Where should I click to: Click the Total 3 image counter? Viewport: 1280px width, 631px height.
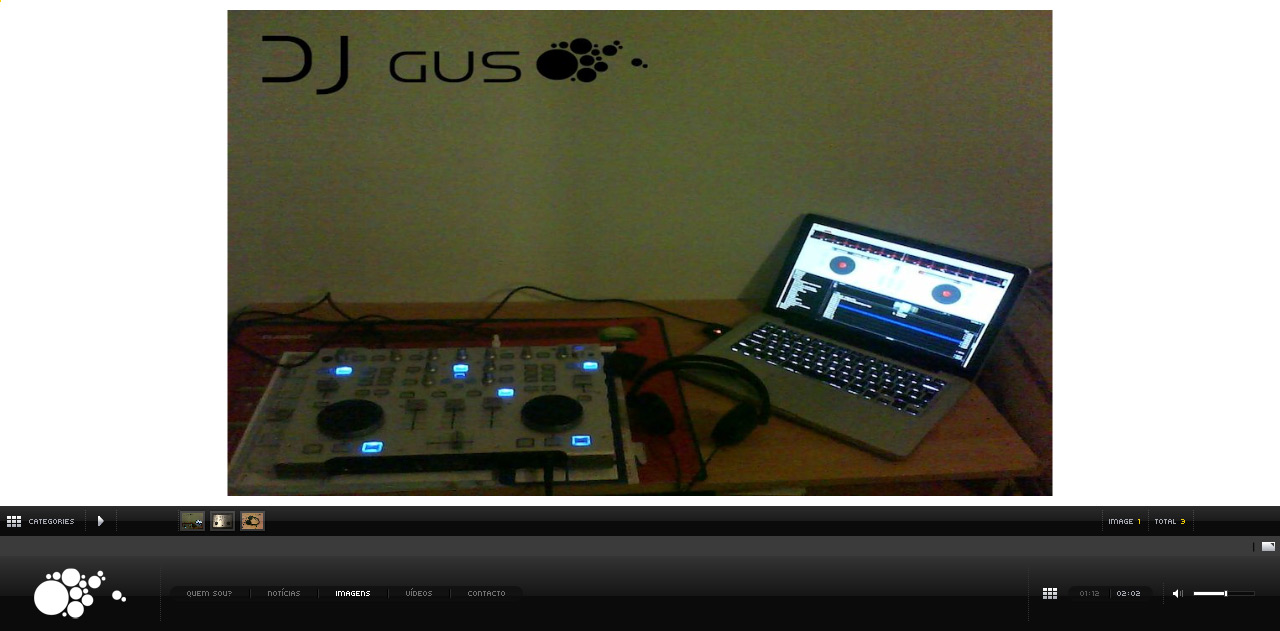pyautogui.click(x=1170, y=521)
